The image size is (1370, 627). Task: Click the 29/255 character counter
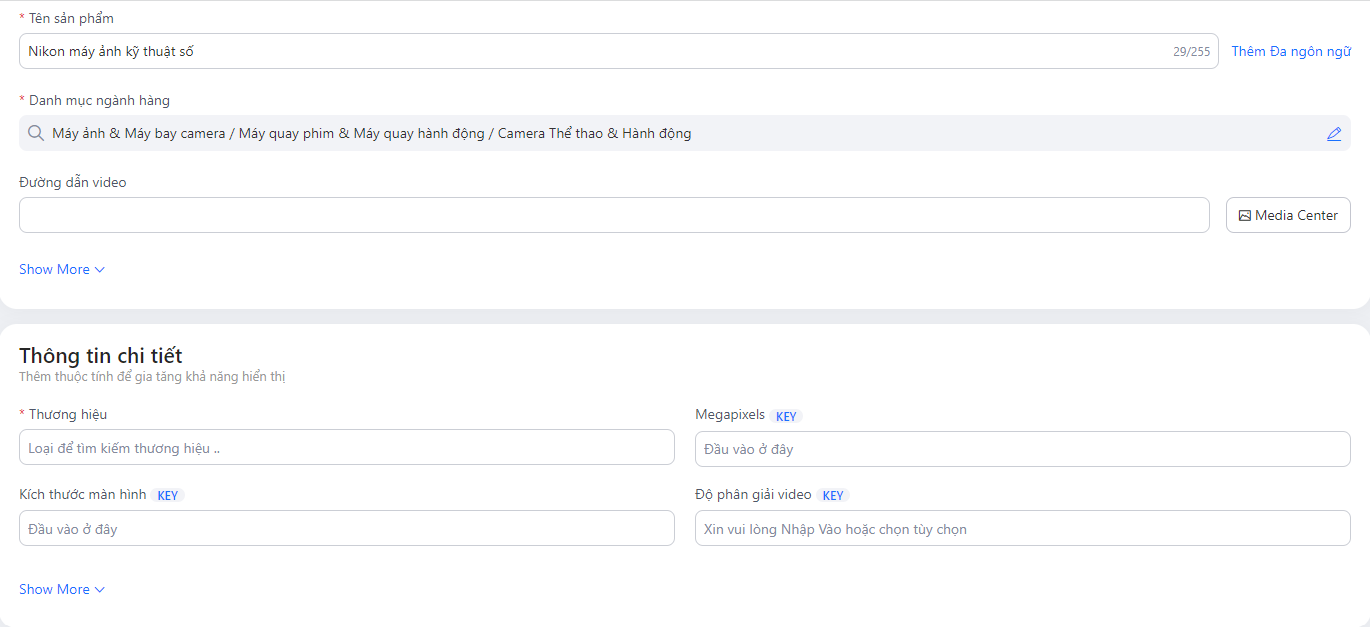[1191, 52]
